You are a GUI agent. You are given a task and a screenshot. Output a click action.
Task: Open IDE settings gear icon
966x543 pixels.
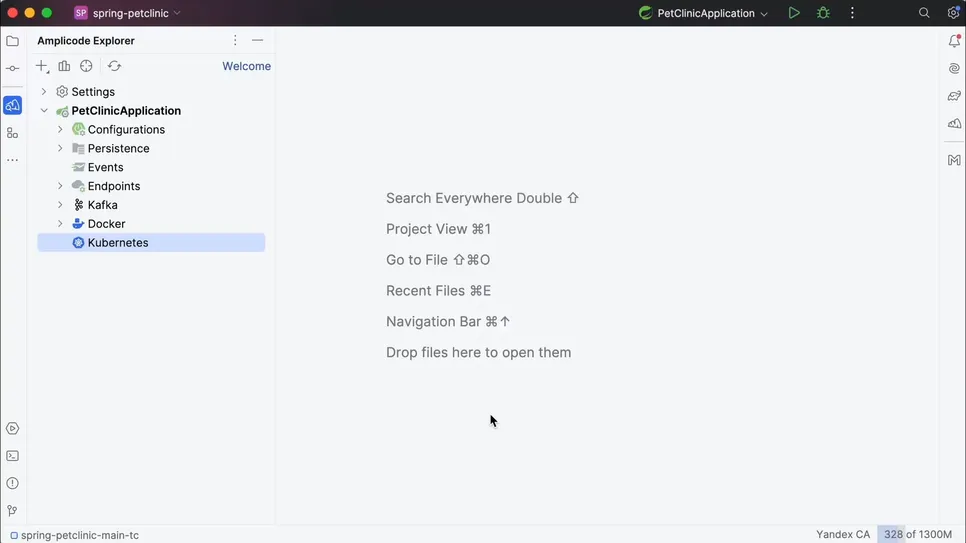point(953,13)
